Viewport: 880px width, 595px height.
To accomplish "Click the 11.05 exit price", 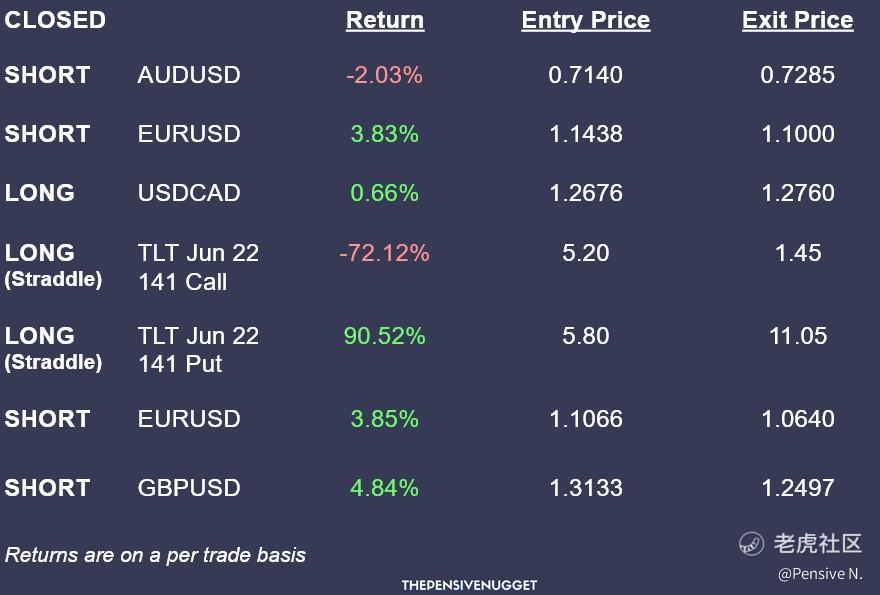I will click(797, 336).
